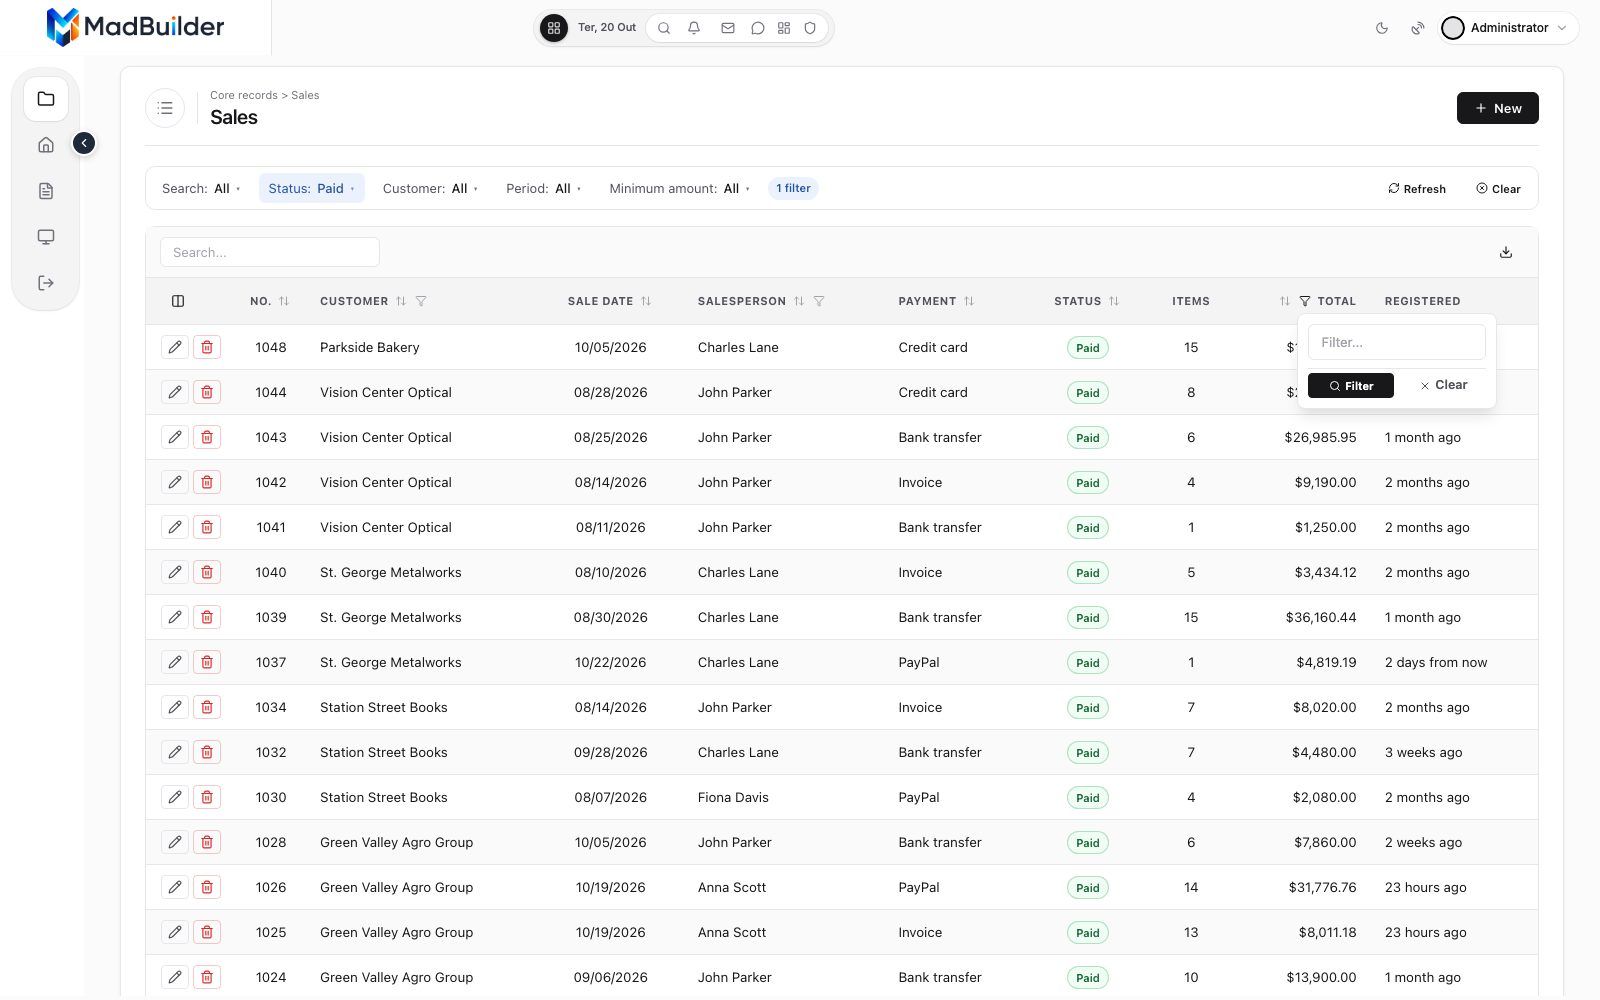
Task: Open the chat bubble icon in top bar
Action: pos(758,28)
